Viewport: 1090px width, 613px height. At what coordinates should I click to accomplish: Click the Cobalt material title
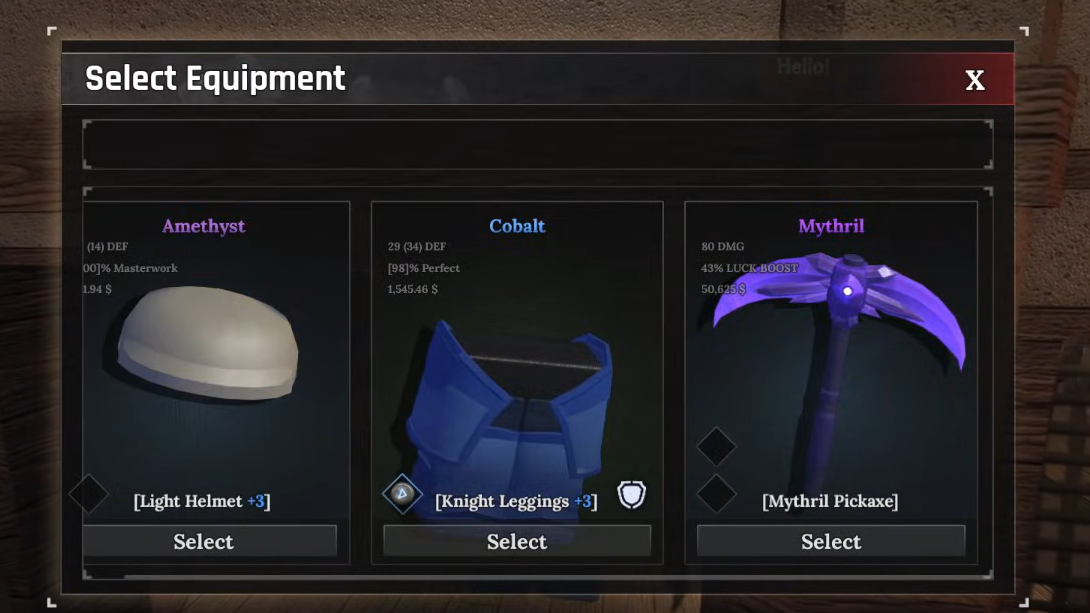coord(516,226)
